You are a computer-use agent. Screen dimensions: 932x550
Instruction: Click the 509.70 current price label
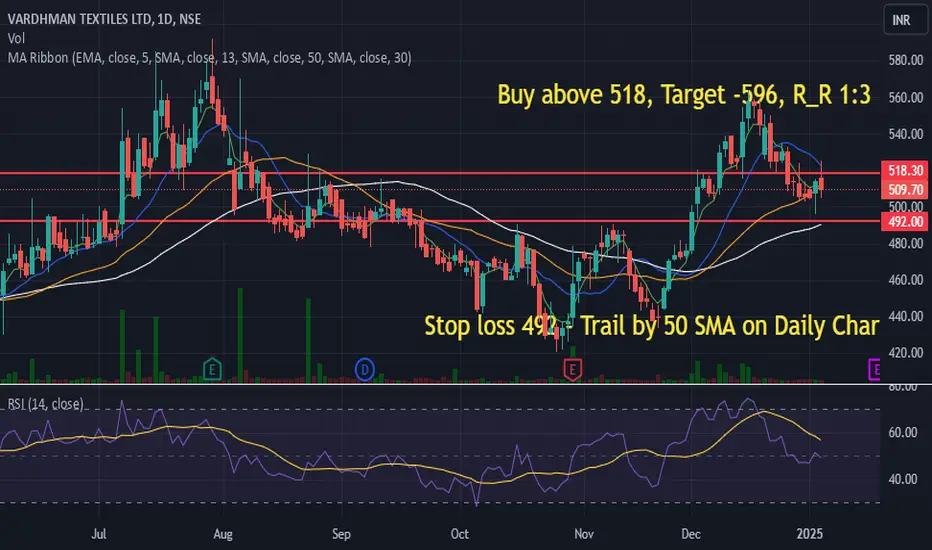[x=905, y=190]
